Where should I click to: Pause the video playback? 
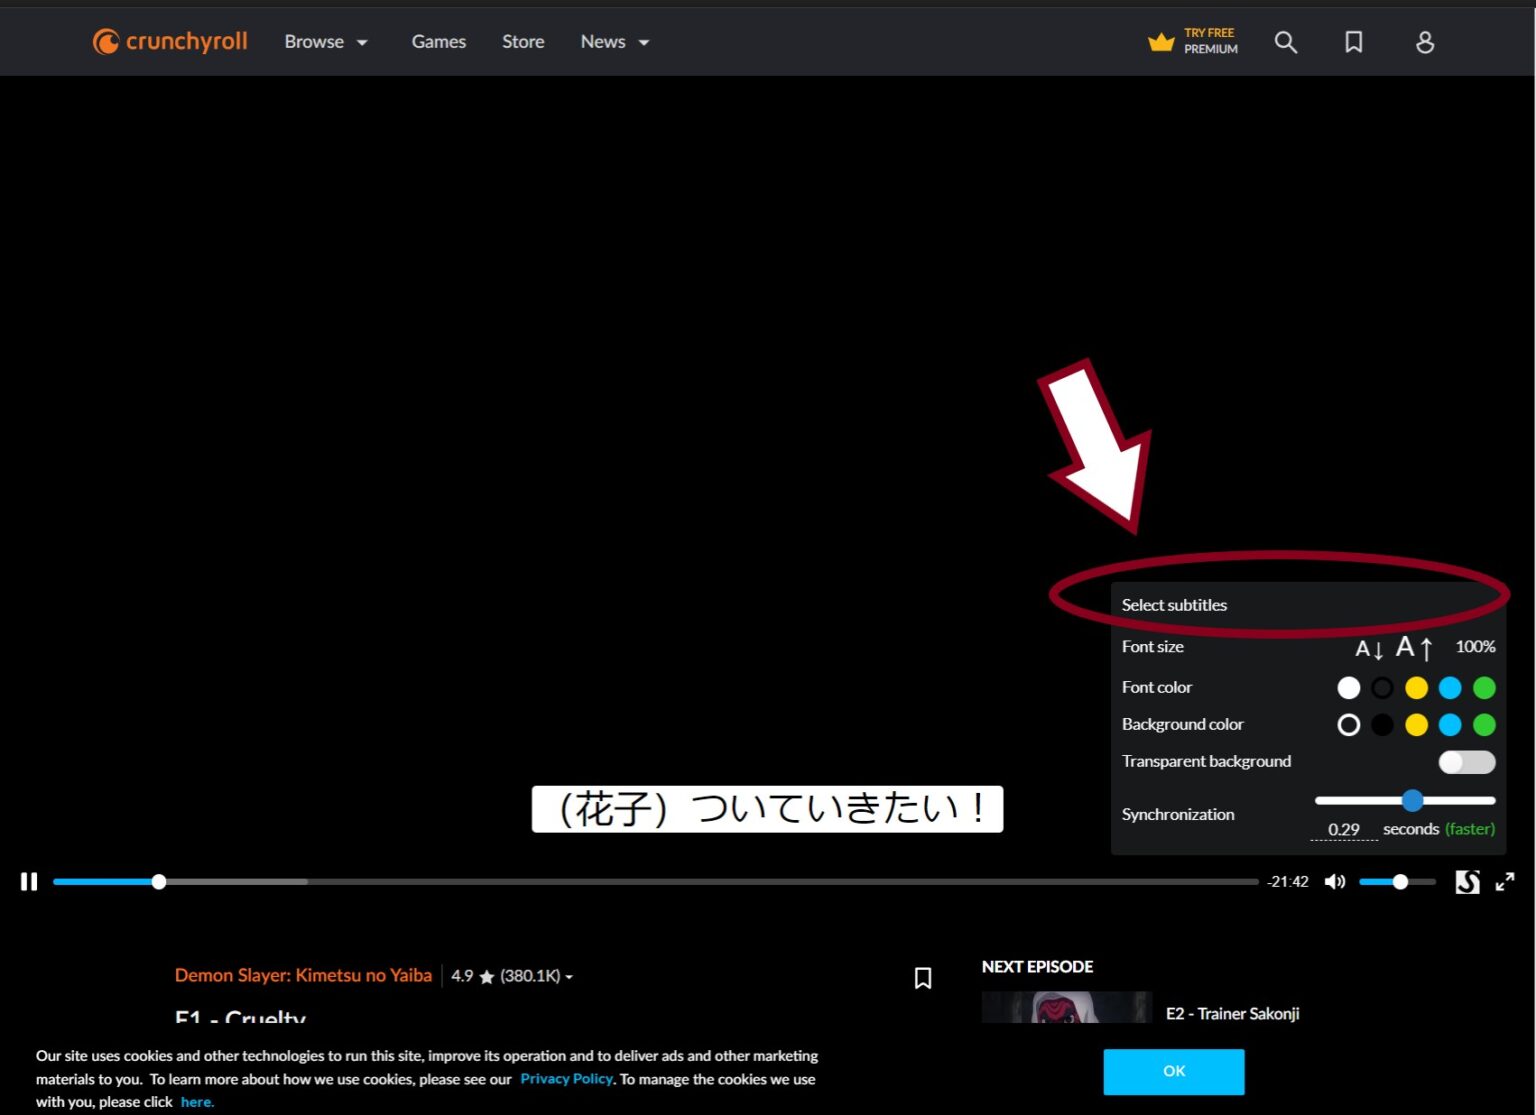[x=29, y=881]
